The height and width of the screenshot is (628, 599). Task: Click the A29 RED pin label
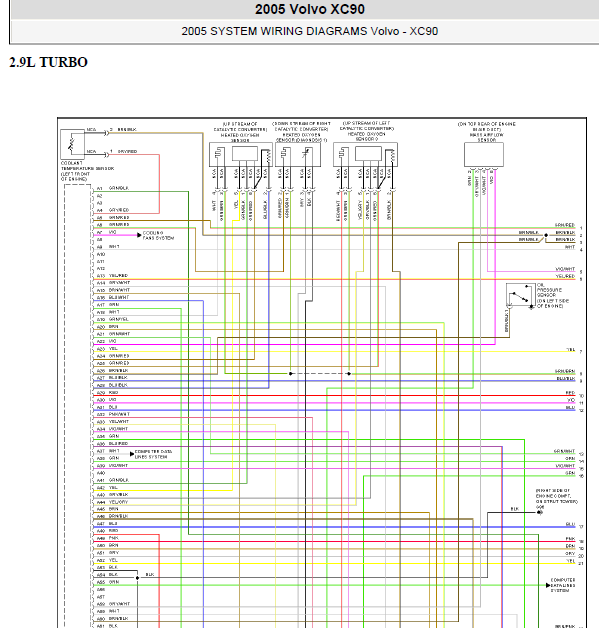(x=107, y=392)
